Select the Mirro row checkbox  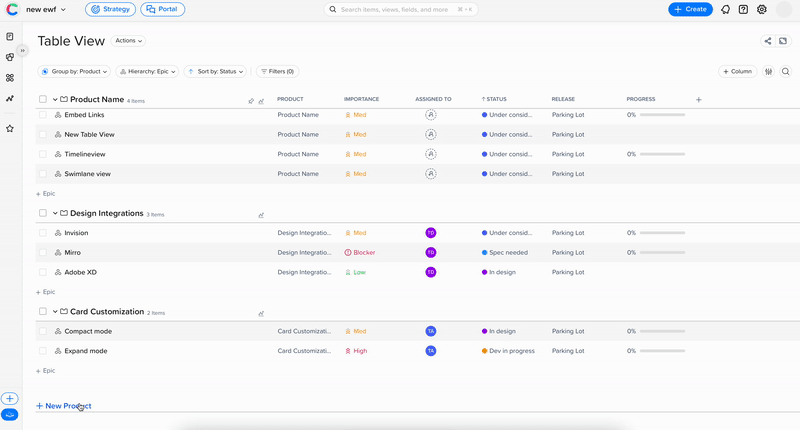tap(43, 253)
